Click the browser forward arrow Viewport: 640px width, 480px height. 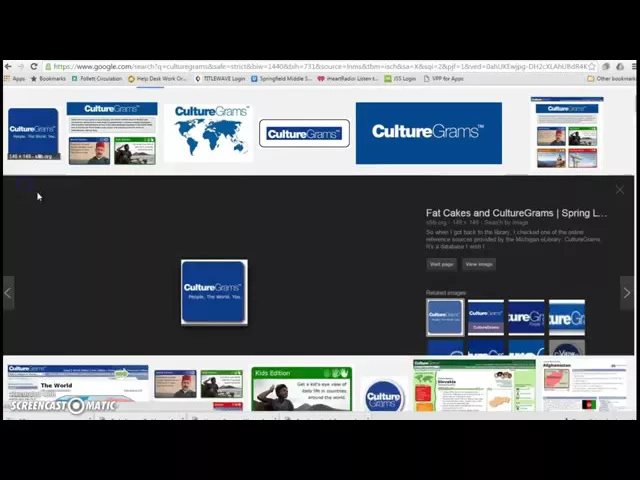pos(21,66)
